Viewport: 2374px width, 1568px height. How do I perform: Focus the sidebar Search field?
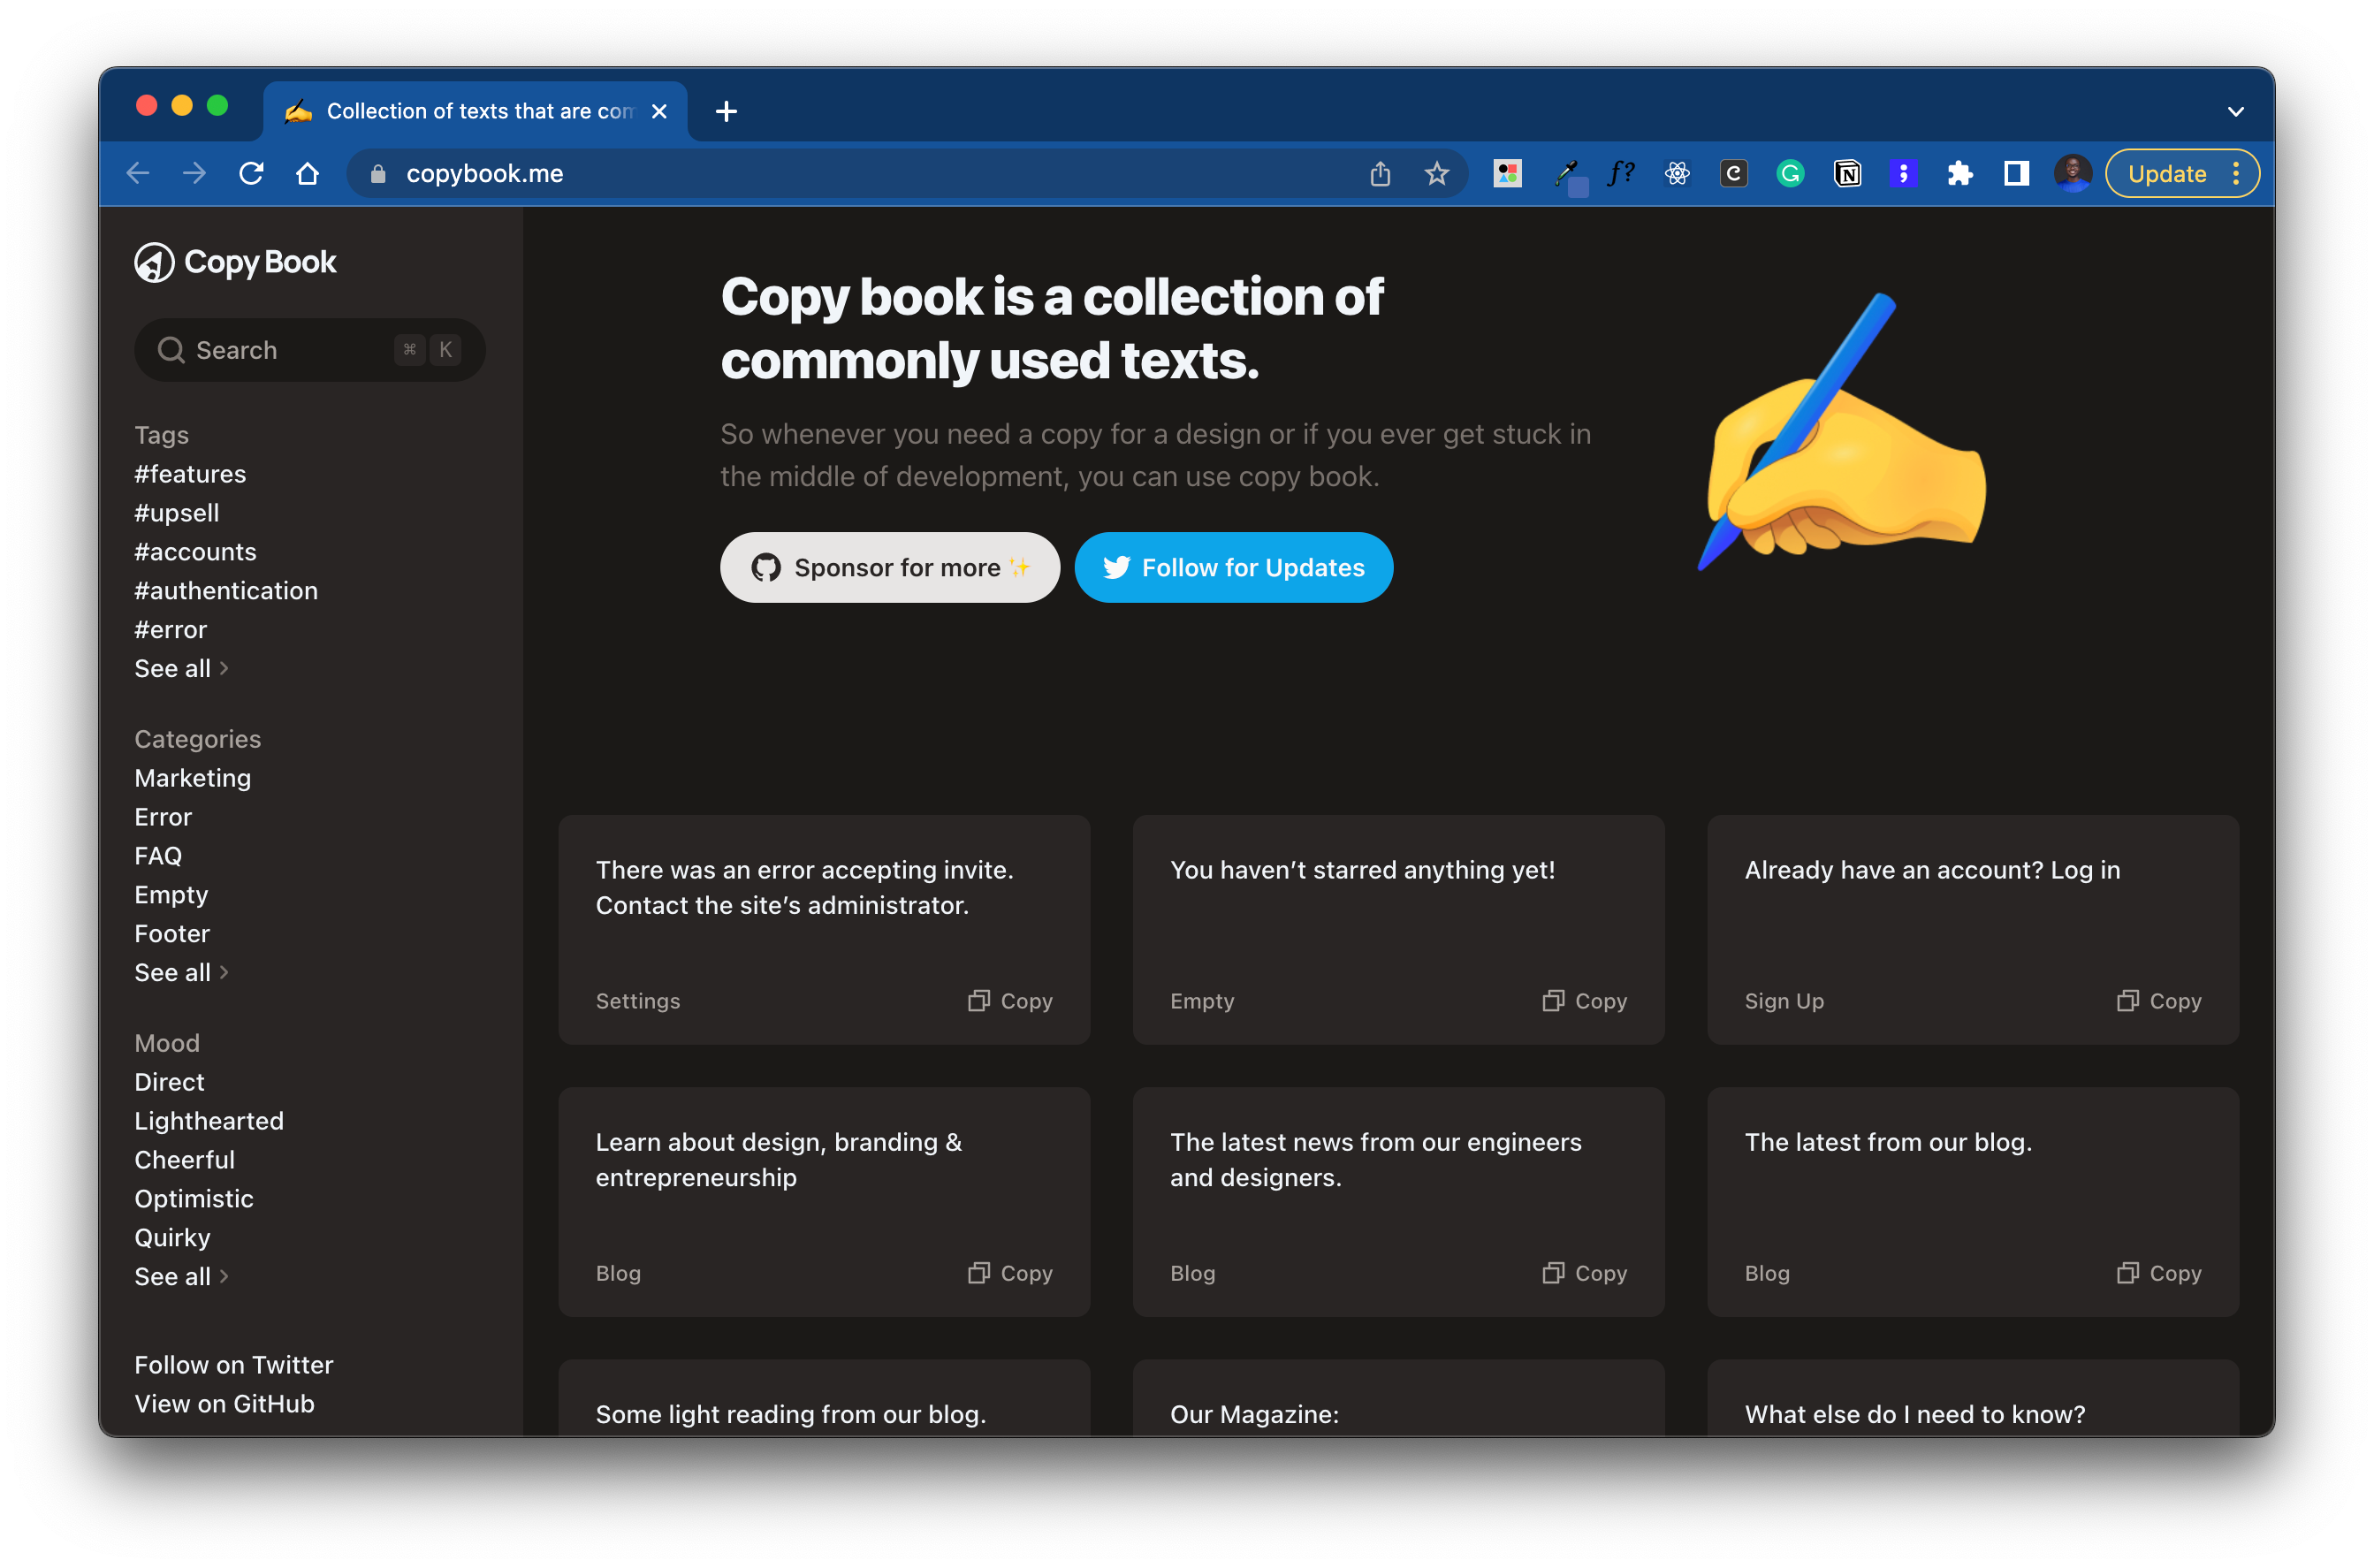309,349
